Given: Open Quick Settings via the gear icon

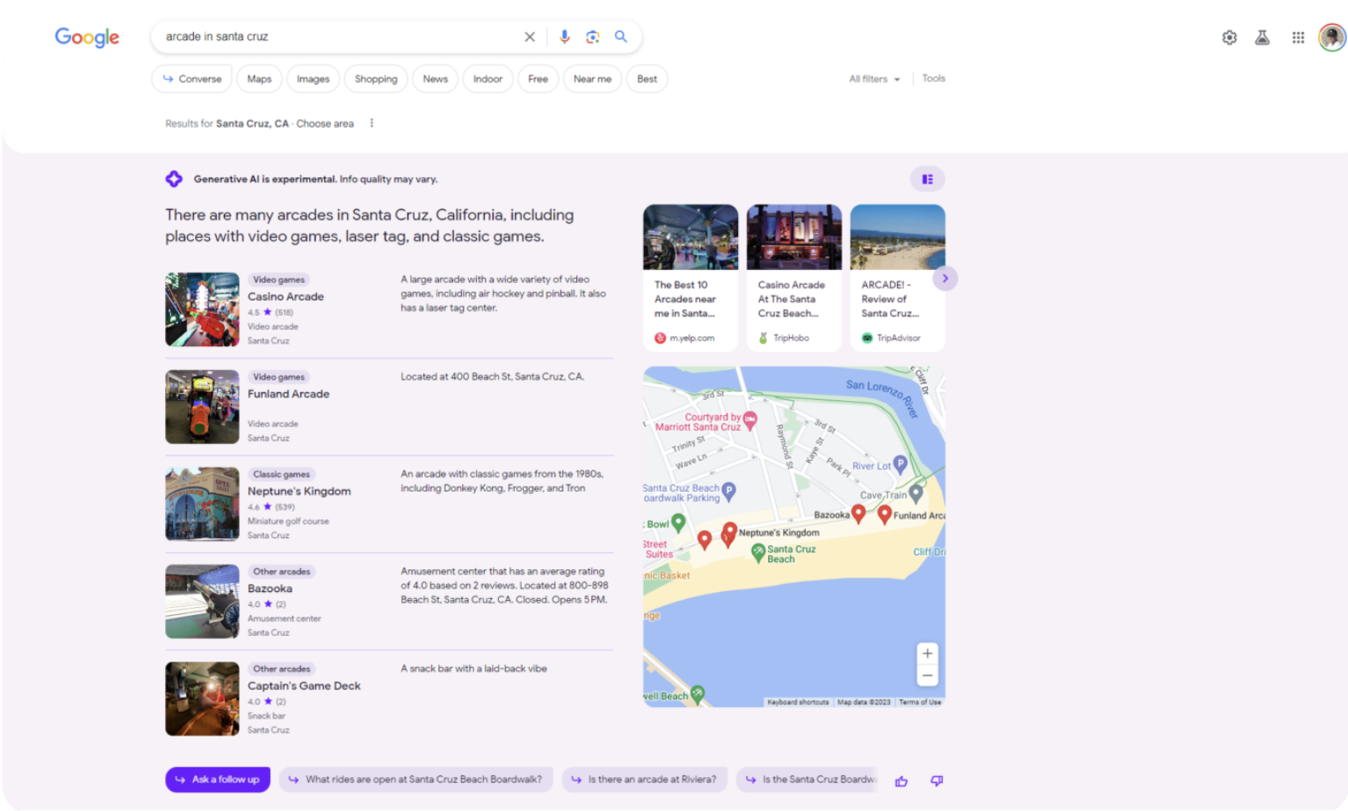Looking at the screenshot, I should click(x=1228, y=36).
